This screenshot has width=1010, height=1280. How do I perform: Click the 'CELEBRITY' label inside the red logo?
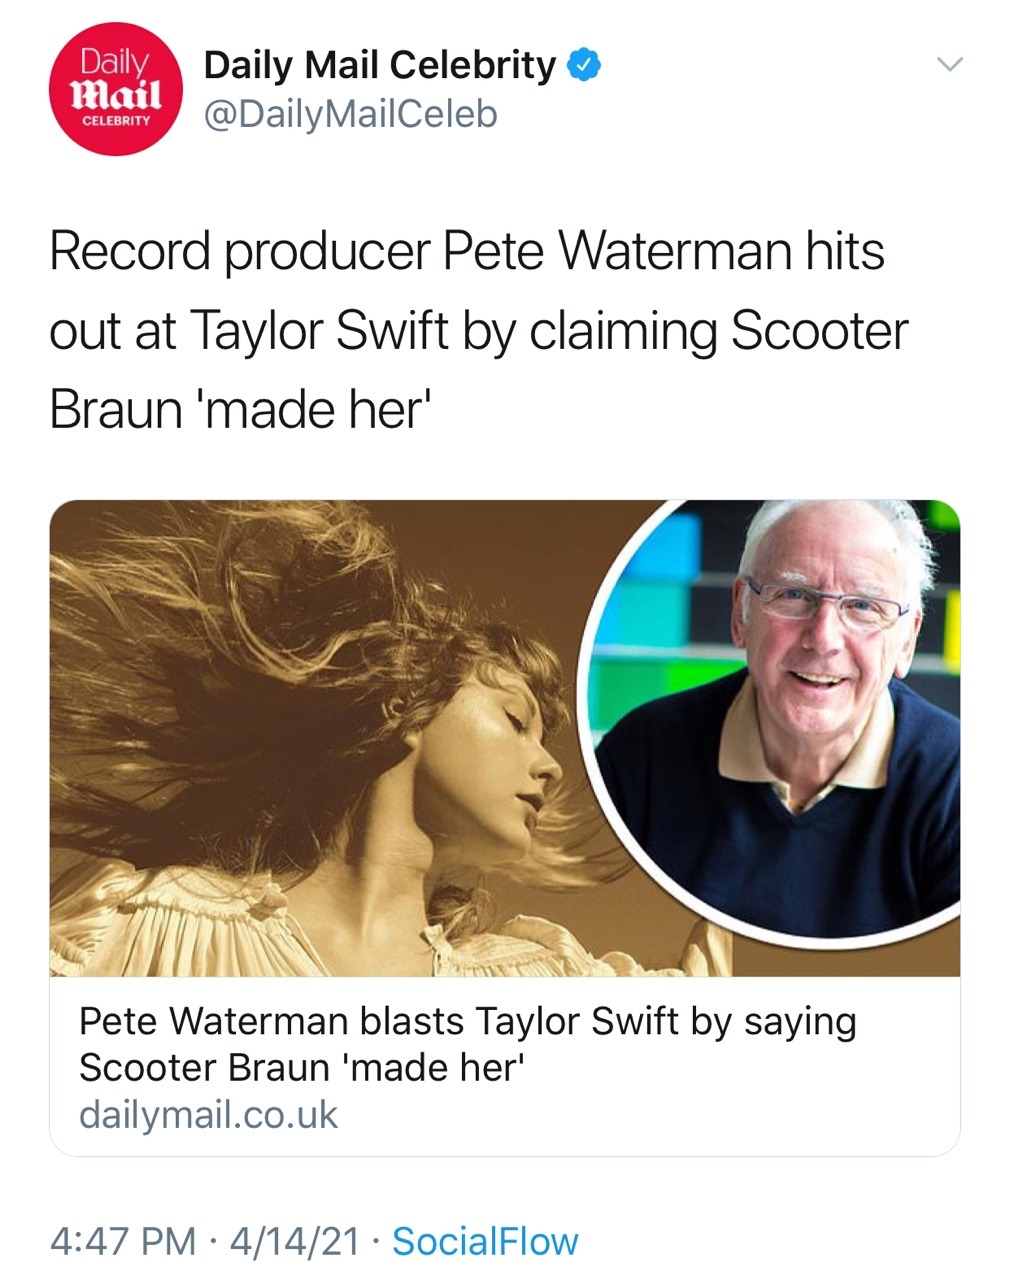(115, 121)
